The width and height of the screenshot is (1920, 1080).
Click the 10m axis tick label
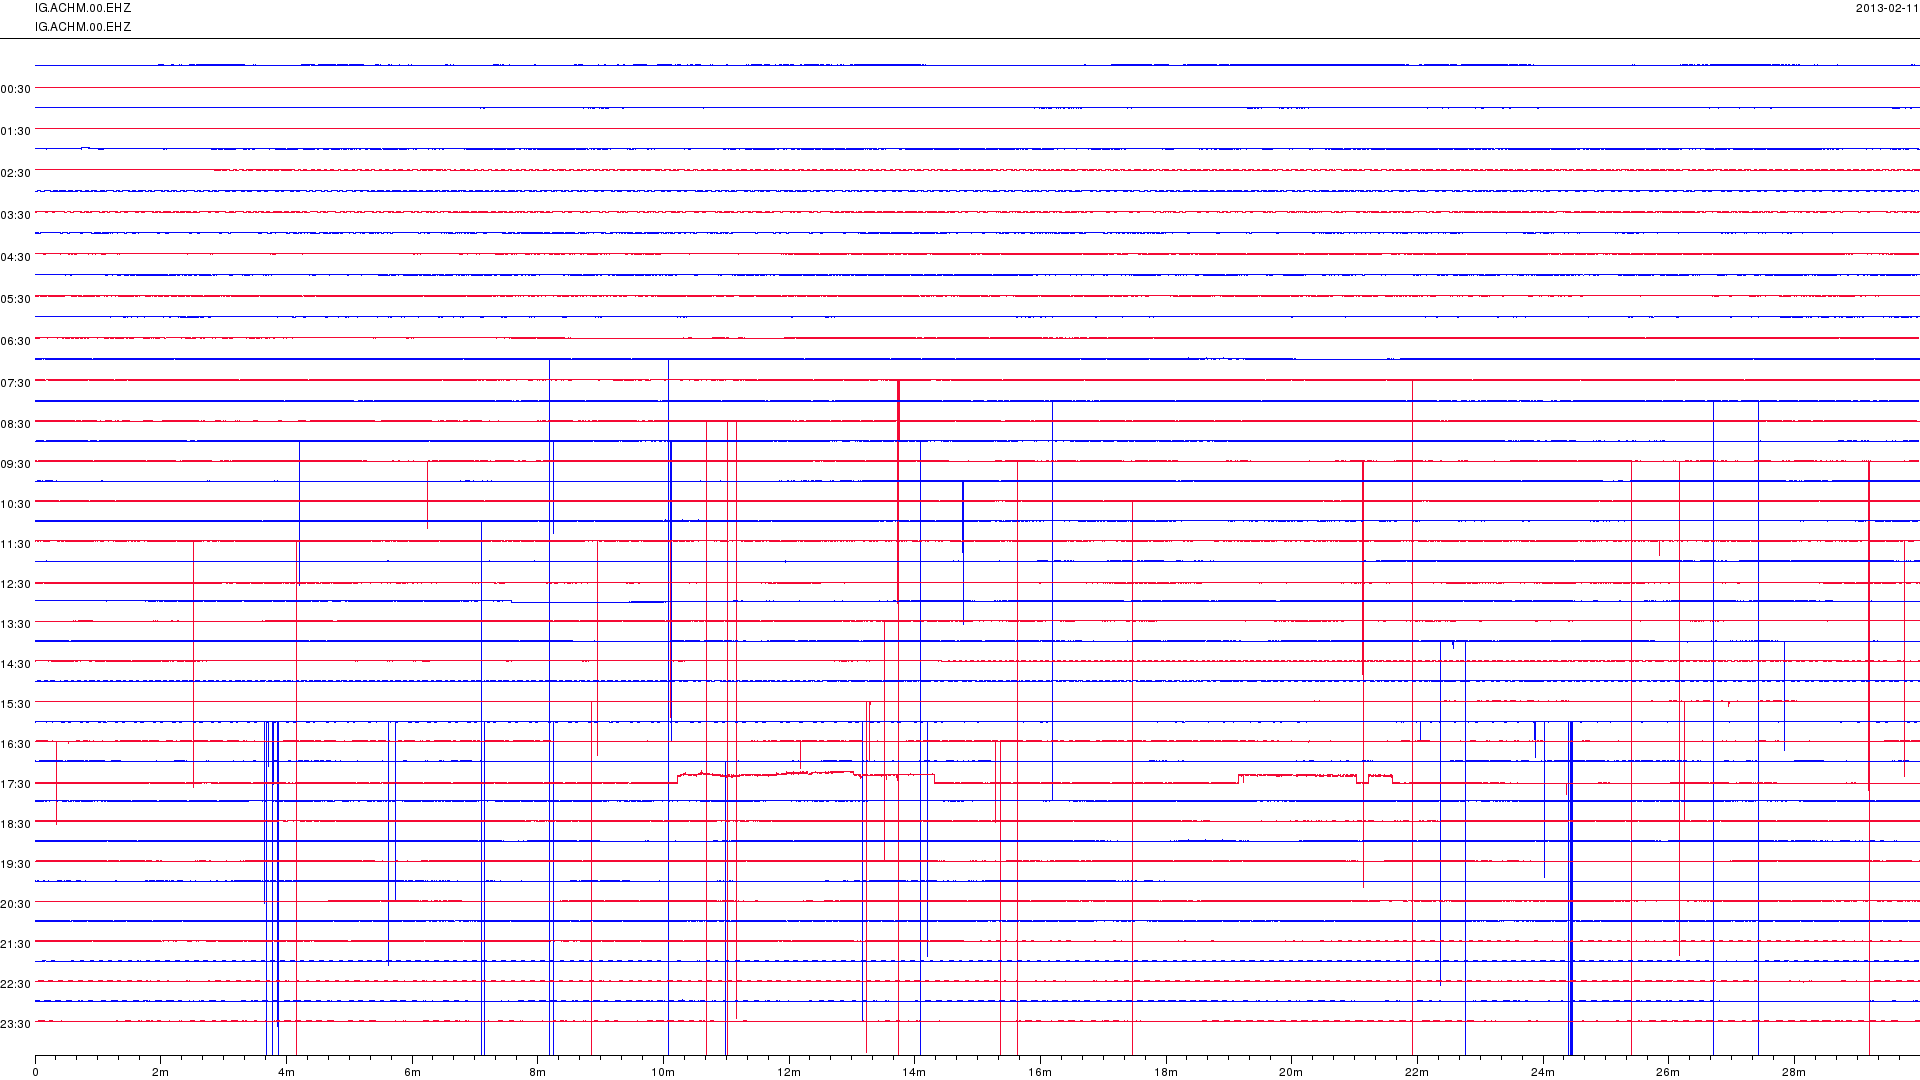pyautogui.click(x=663, y=1072)
